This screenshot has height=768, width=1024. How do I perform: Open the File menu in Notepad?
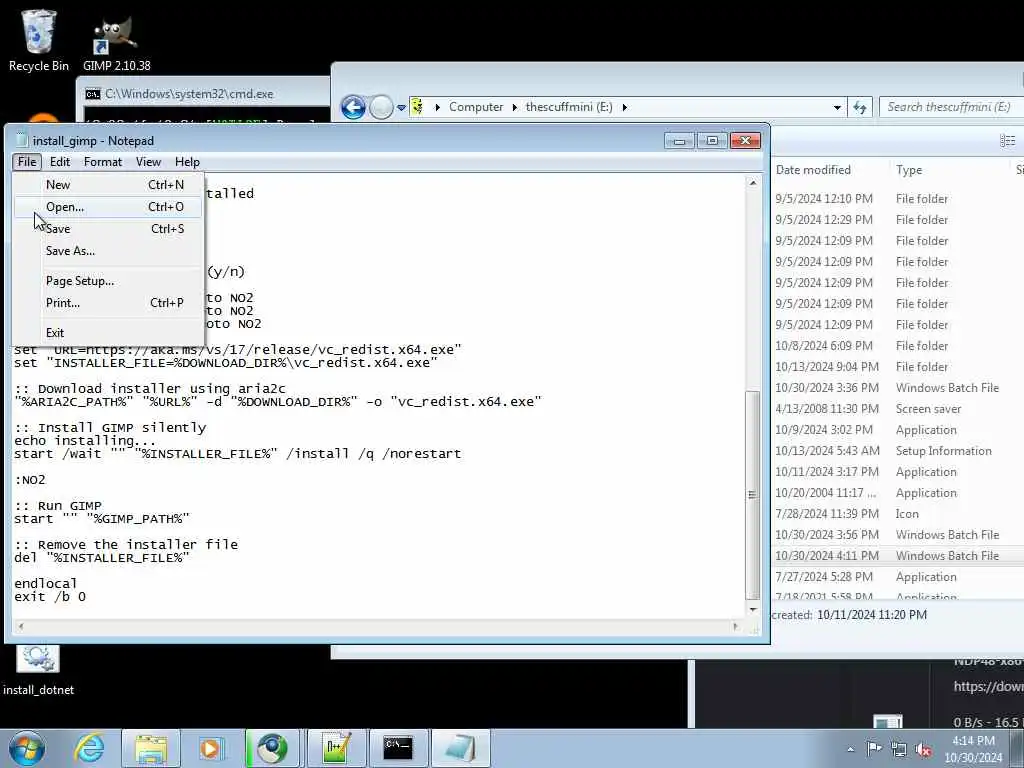click(27, 162)
